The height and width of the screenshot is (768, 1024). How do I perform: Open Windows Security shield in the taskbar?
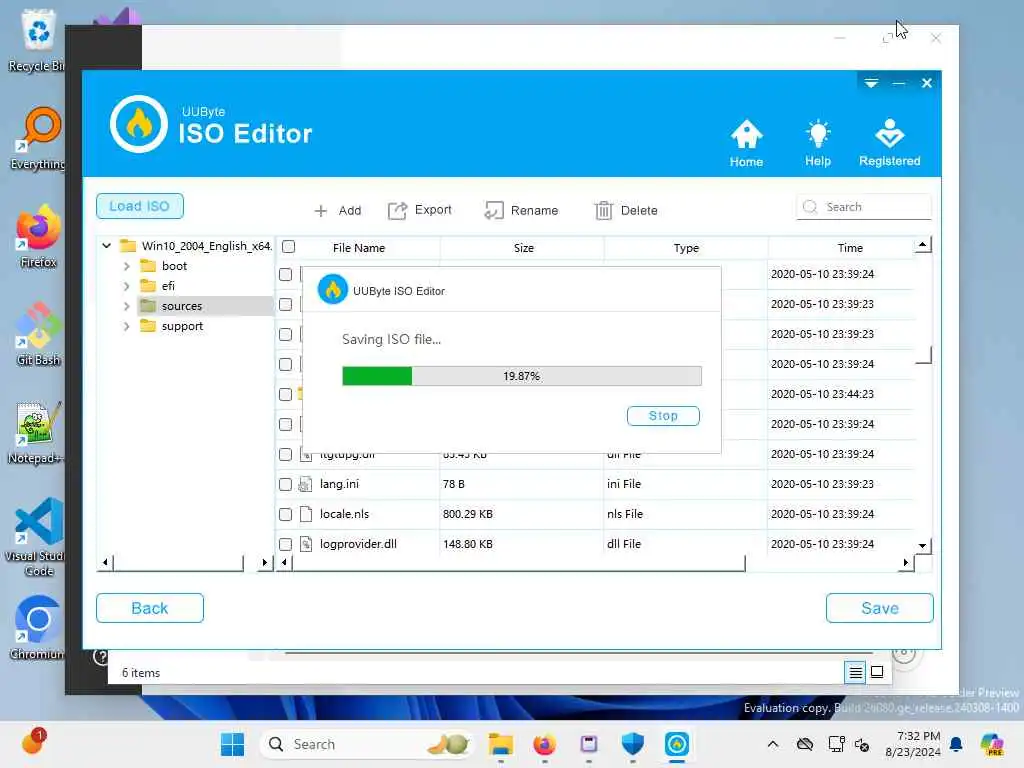(632, 744)
